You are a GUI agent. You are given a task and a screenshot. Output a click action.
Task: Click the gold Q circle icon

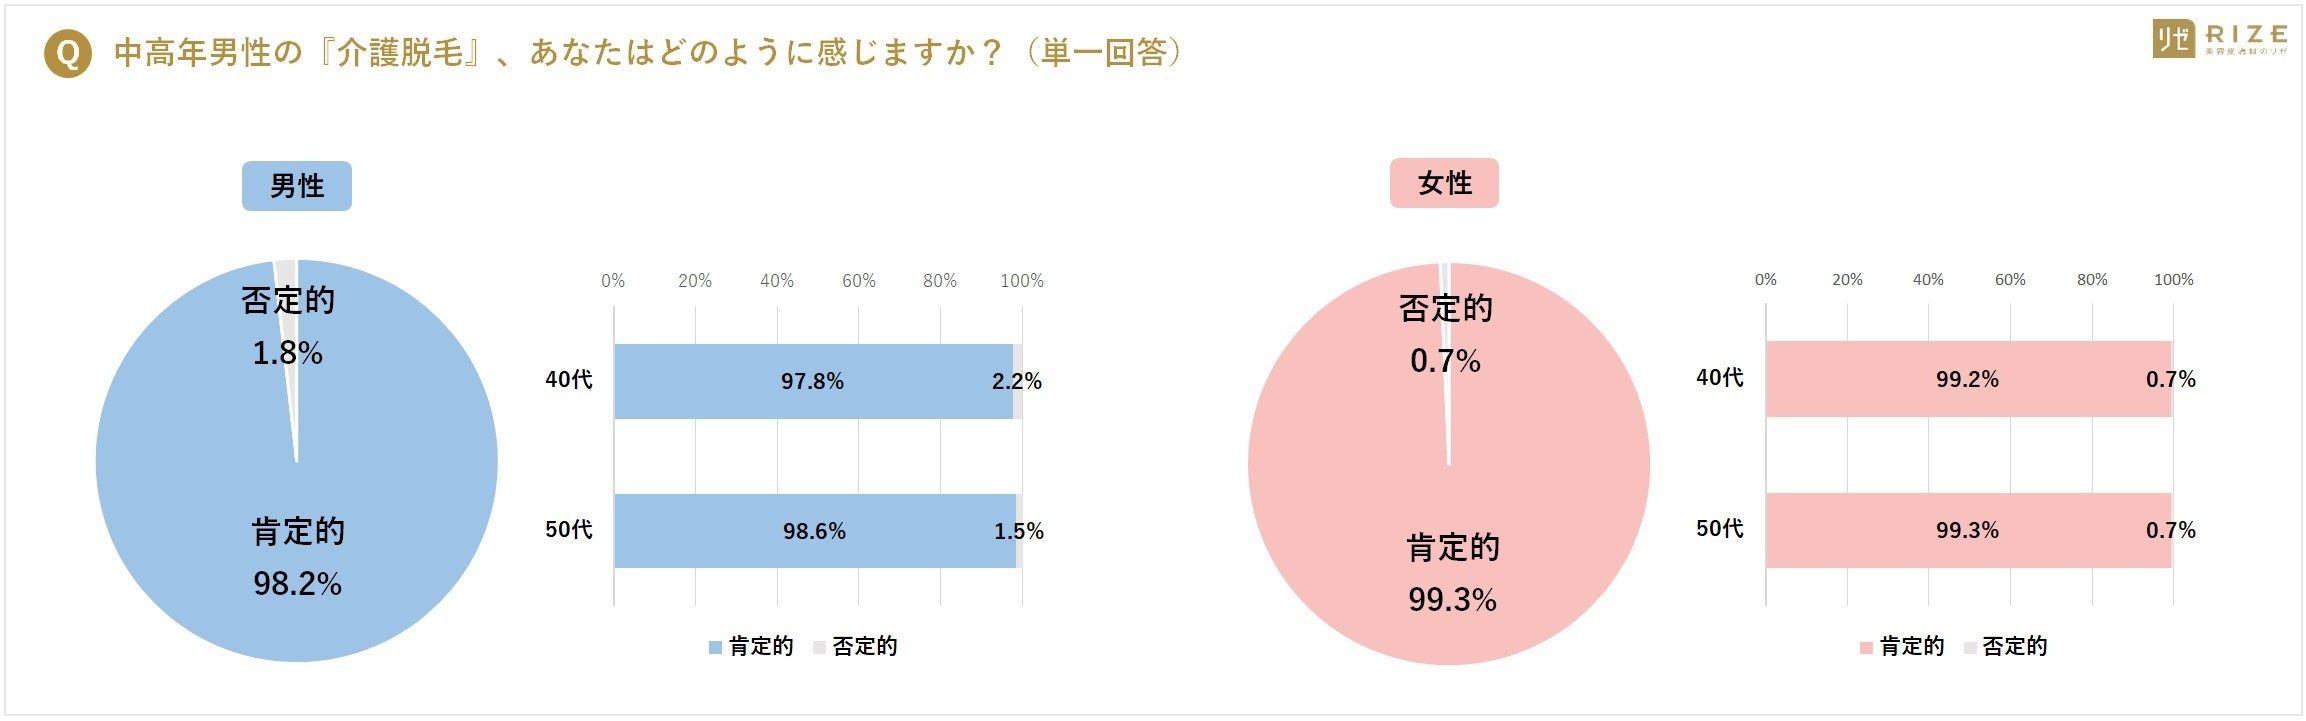click(x=67, y=53)
